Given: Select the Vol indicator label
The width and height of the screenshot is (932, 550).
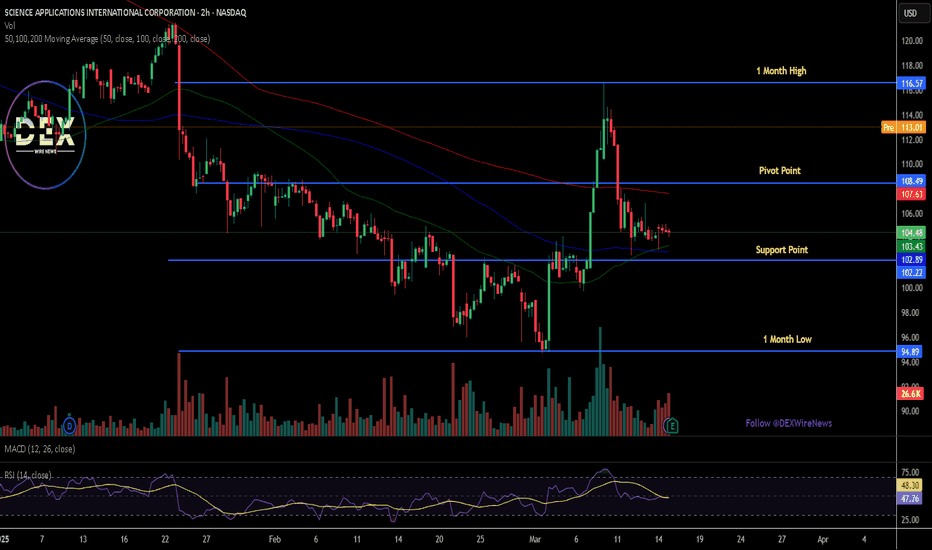Looking at the screenshot, I should pyautogui.click(x=10, y=26).
